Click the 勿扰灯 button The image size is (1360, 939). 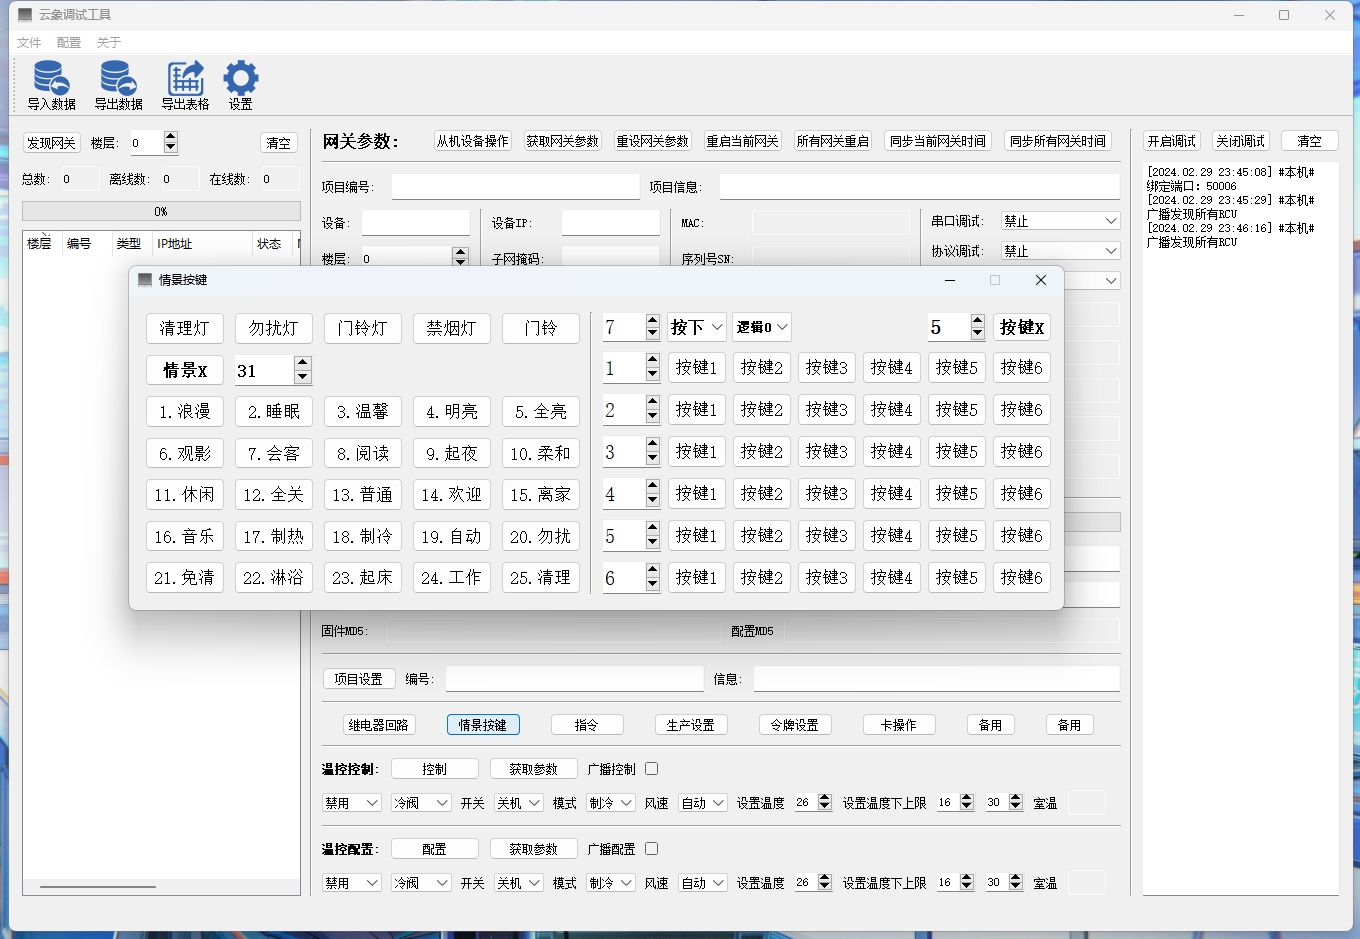[x=274, y=328]
